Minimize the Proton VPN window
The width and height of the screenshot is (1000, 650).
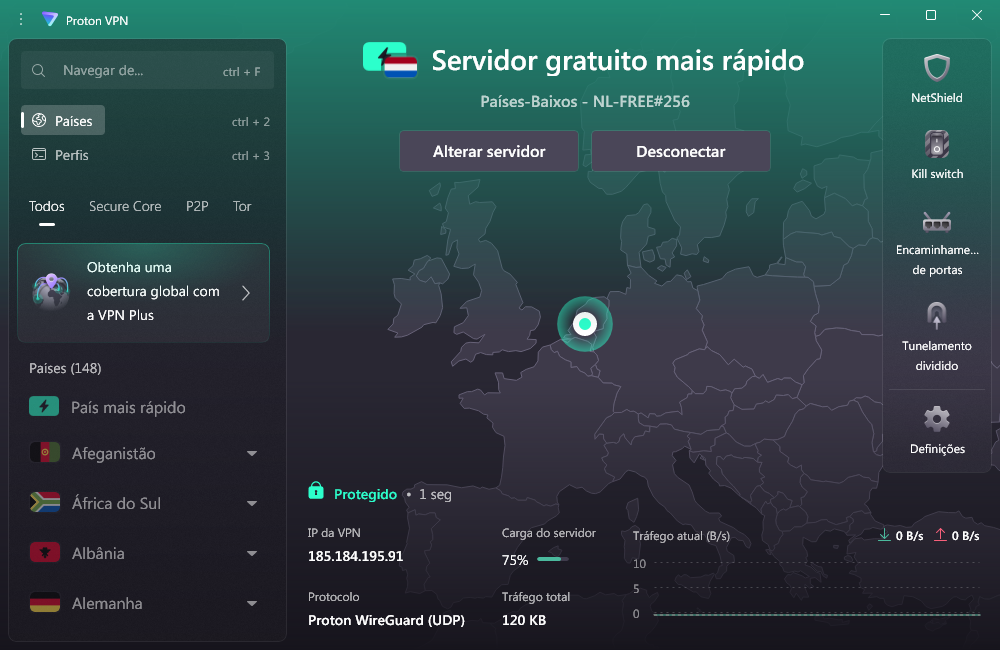pyautogui.click(x=885, y=15)
